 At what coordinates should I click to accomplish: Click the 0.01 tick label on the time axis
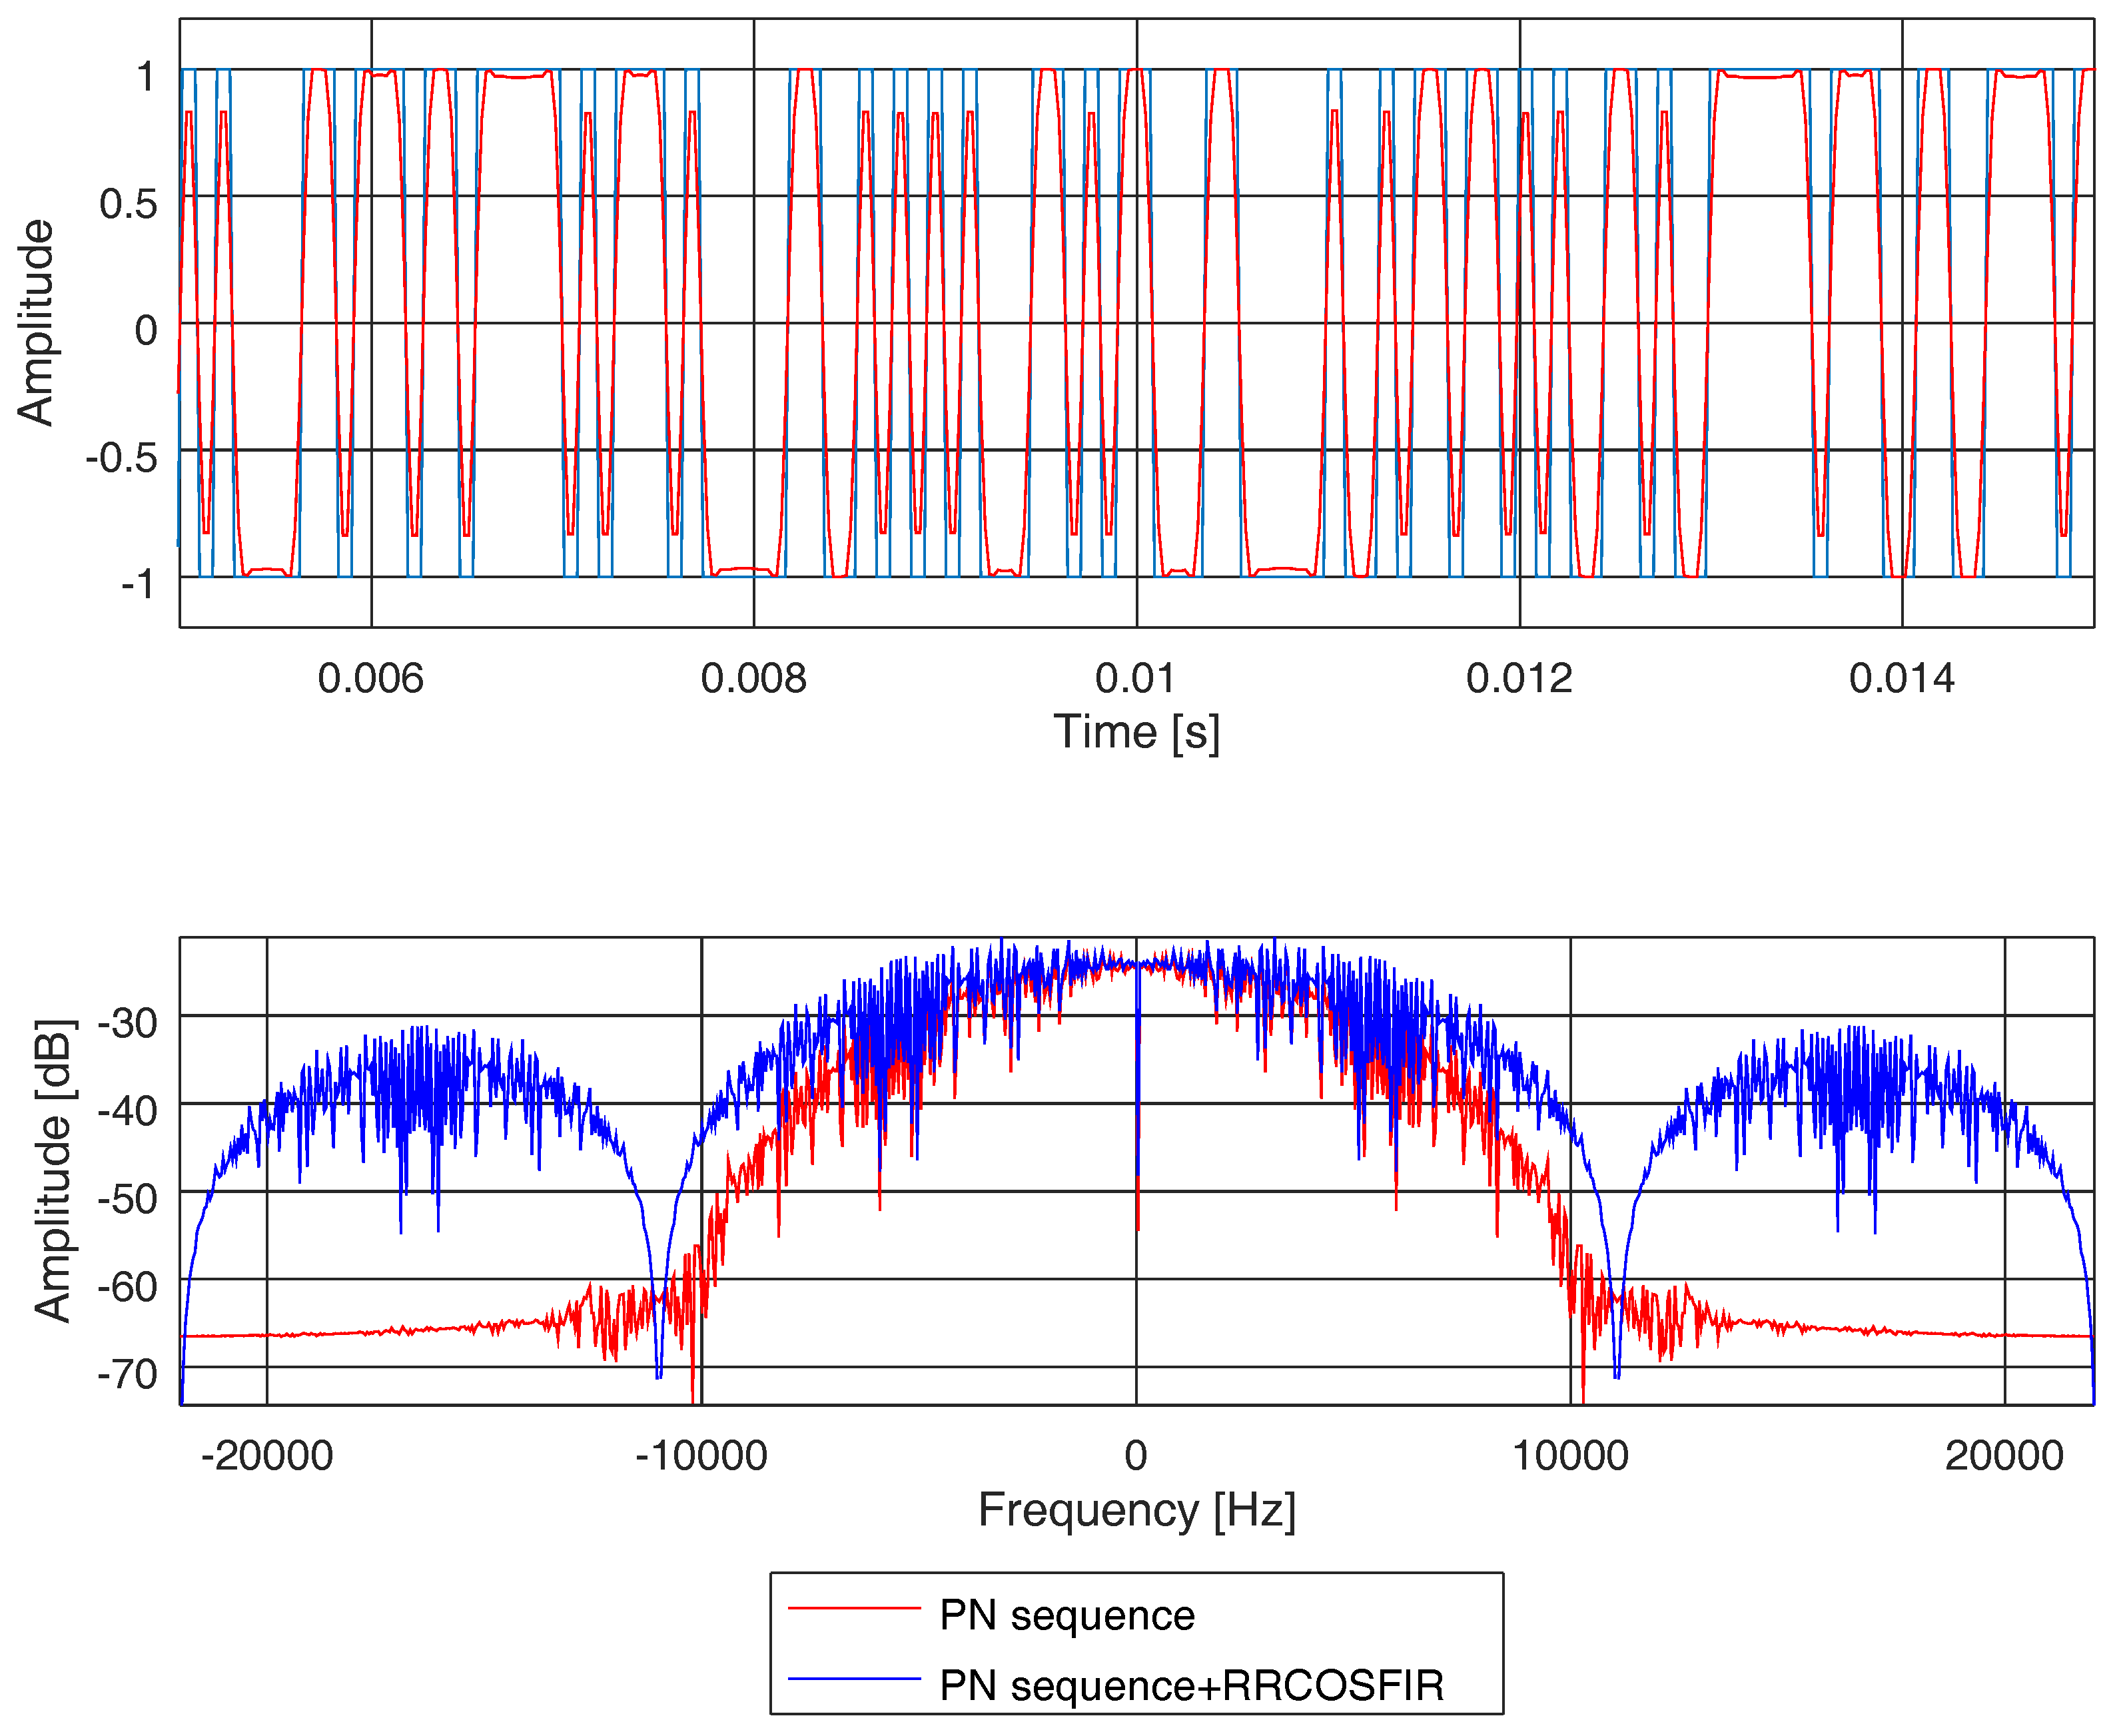[x=1135, y=679]
